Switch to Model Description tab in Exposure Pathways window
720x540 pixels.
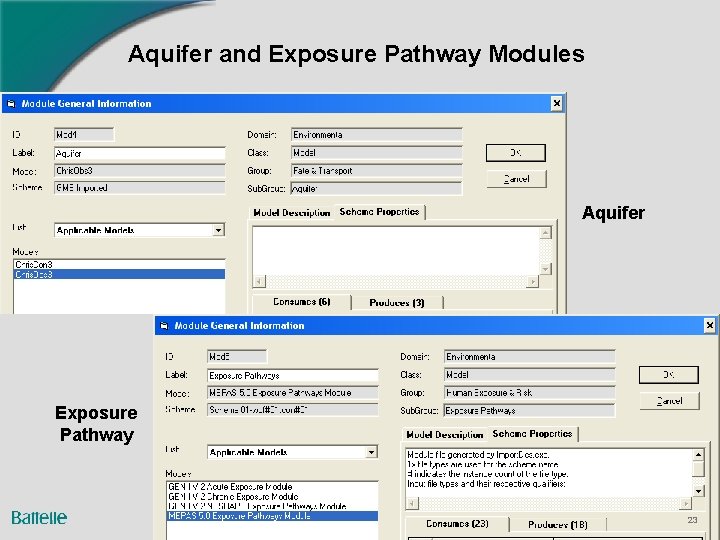[x=444, y=434]
